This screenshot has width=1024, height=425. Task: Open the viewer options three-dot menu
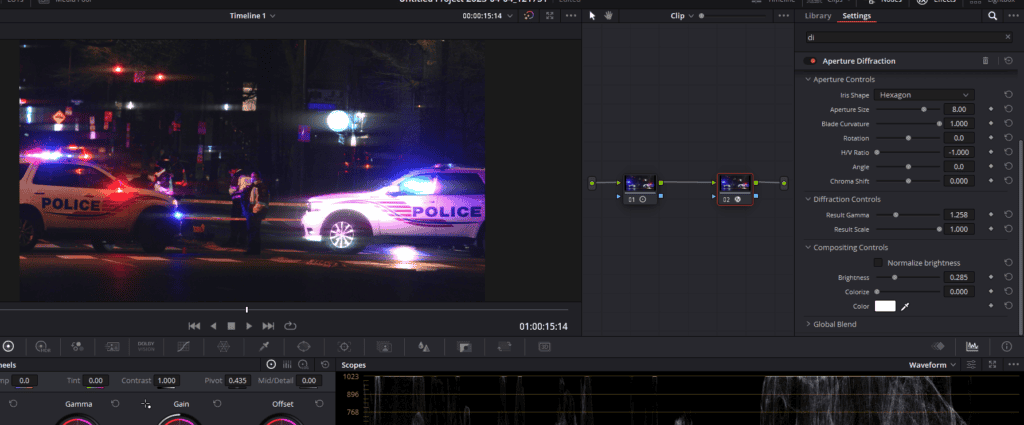(x=571, y=16)
